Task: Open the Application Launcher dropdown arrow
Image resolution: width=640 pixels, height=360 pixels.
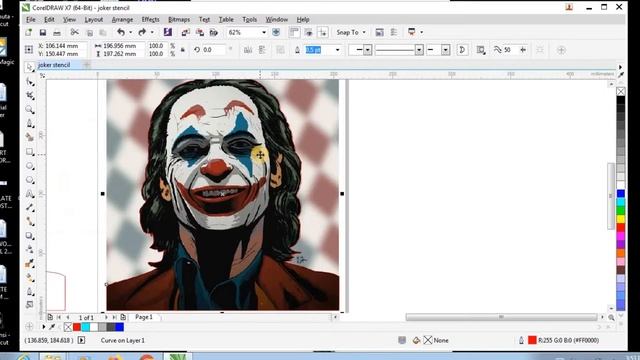Action: coord(422,32)
